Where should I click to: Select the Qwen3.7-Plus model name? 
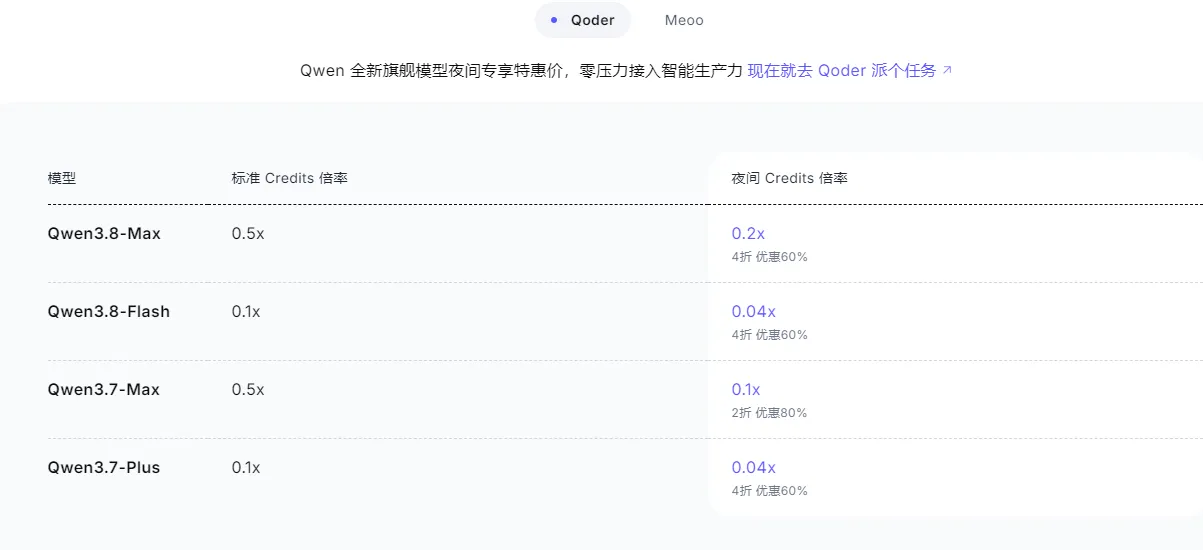pos(104,467)
